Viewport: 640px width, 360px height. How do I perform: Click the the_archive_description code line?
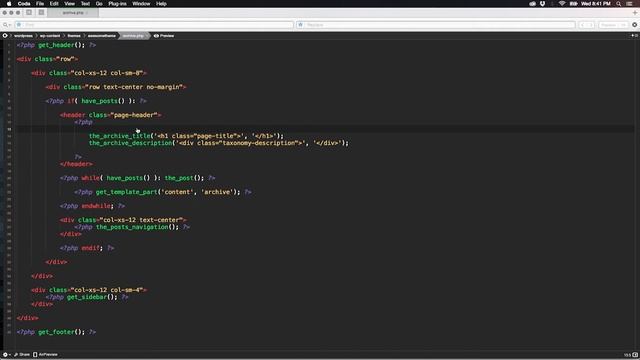tap(219, 143)
